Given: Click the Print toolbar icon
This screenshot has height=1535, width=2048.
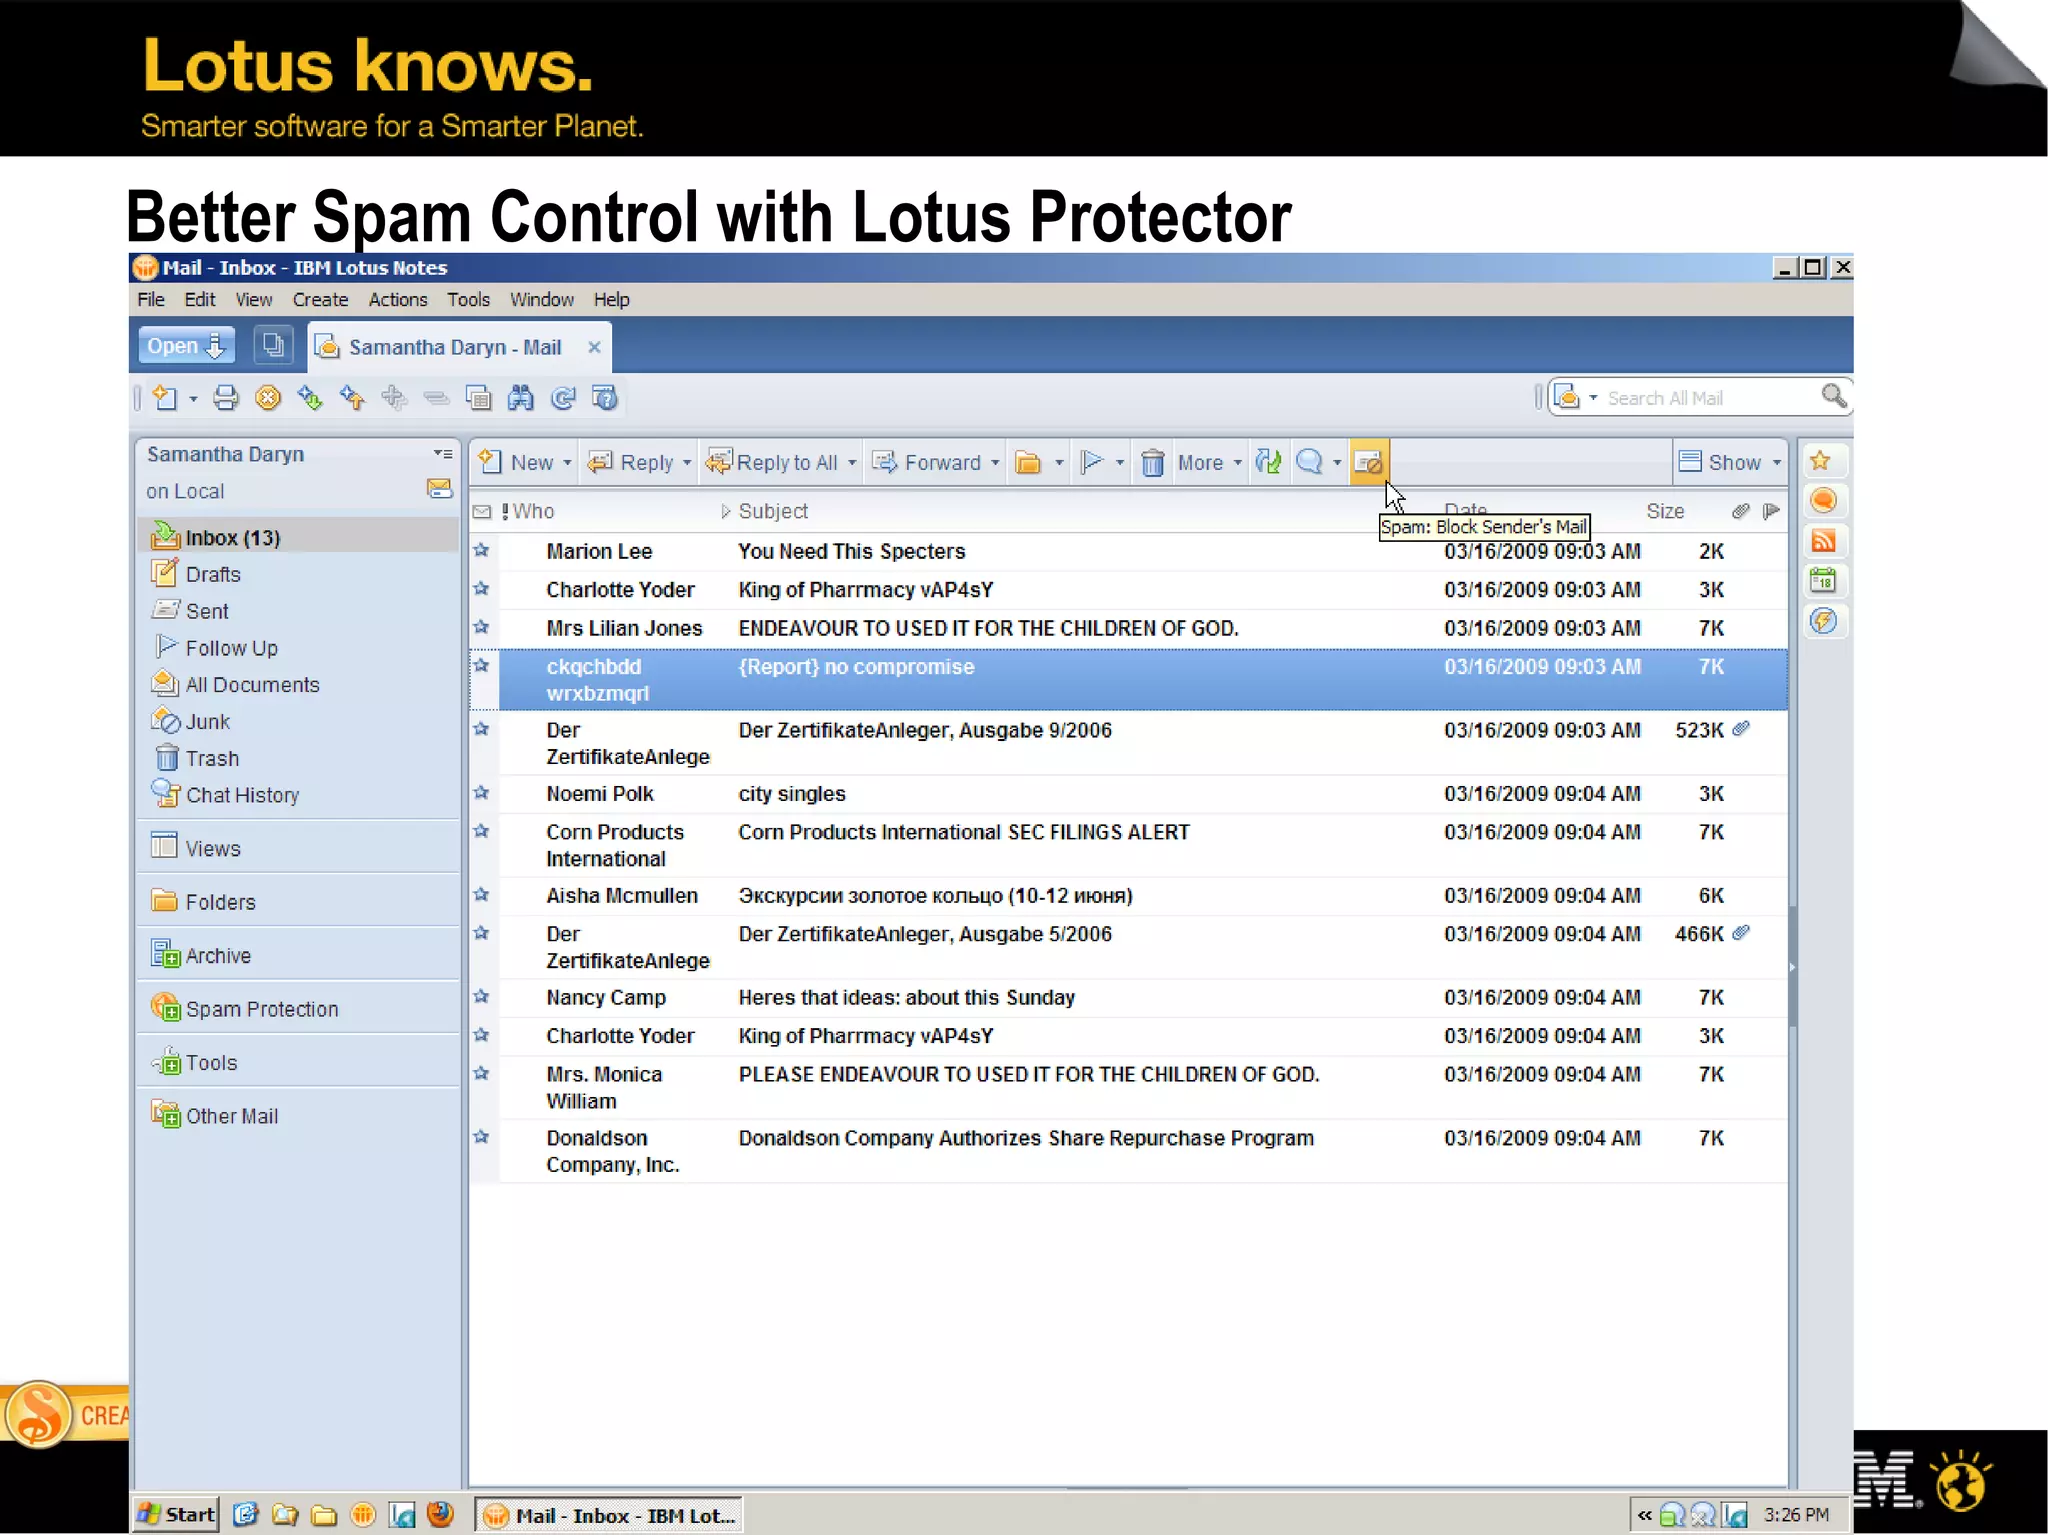Looking at the screenshot, I should [226, 398].
